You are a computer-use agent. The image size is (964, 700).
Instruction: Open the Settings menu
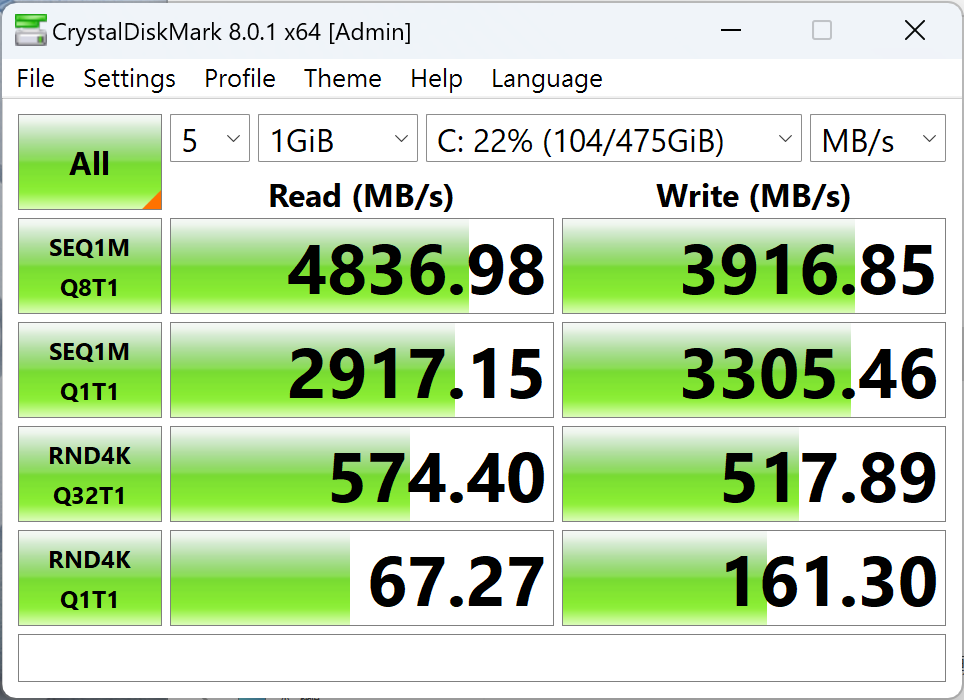(129, 79)
